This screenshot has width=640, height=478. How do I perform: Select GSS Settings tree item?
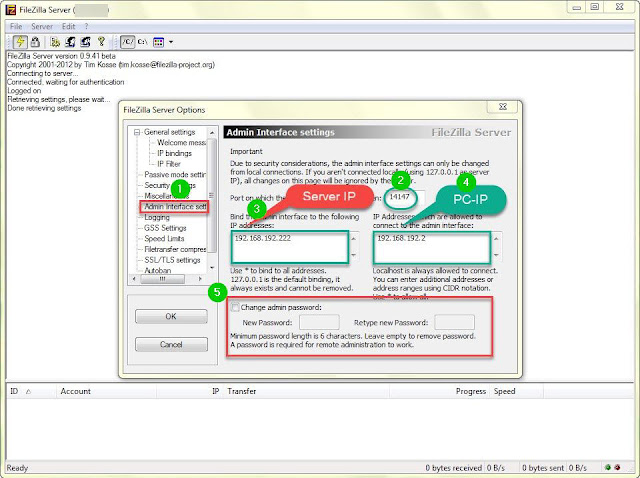pos(165,228)
